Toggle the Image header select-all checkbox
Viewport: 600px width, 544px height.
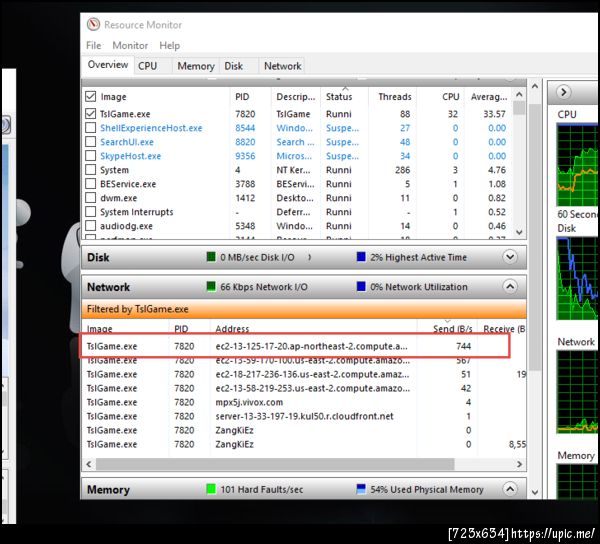click(91, 96)
